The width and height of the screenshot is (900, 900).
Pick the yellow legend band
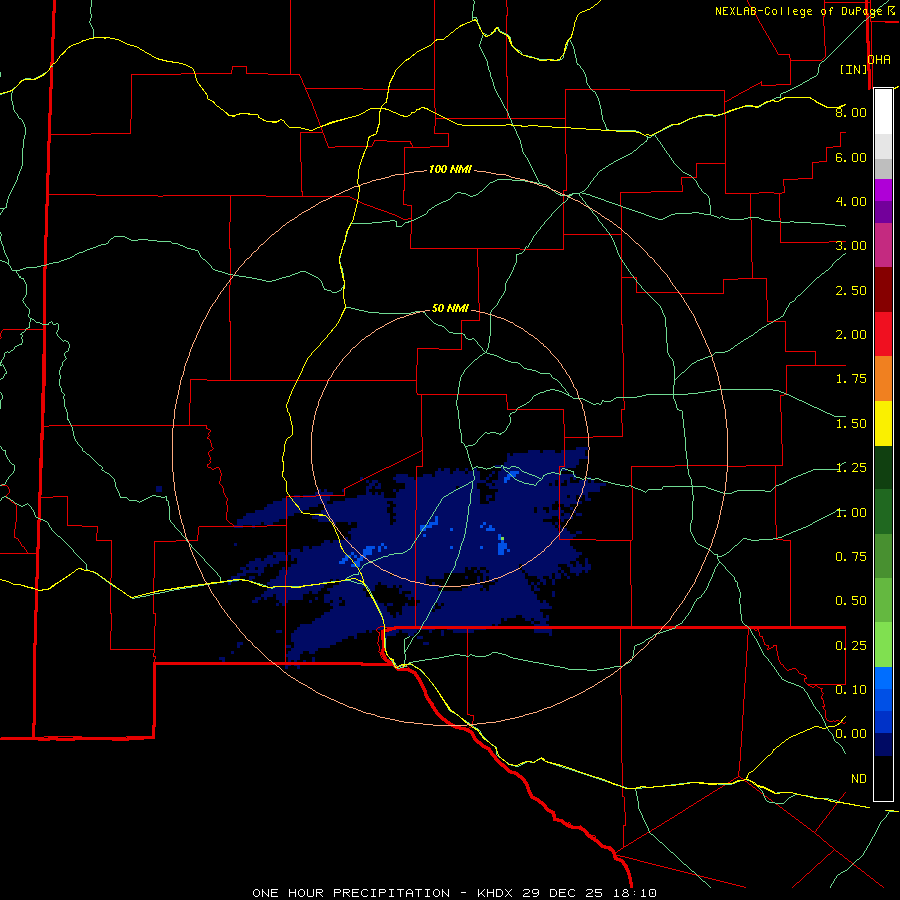coord(883,423)
